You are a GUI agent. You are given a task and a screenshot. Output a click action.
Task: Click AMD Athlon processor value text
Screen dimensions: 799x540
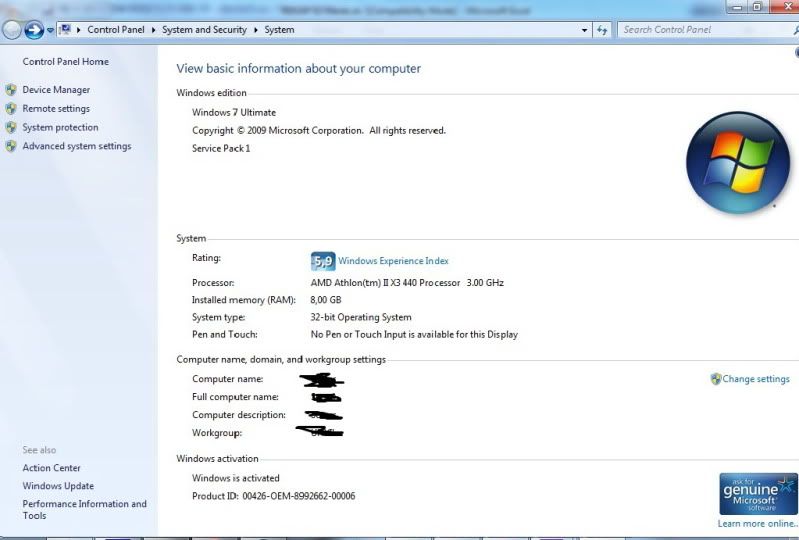(407, 283)
